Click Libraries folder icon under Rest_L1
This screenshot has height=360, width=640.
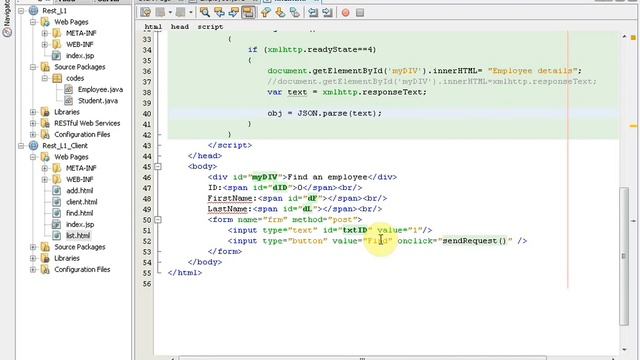pyautogui.click(x=45, y=112)
